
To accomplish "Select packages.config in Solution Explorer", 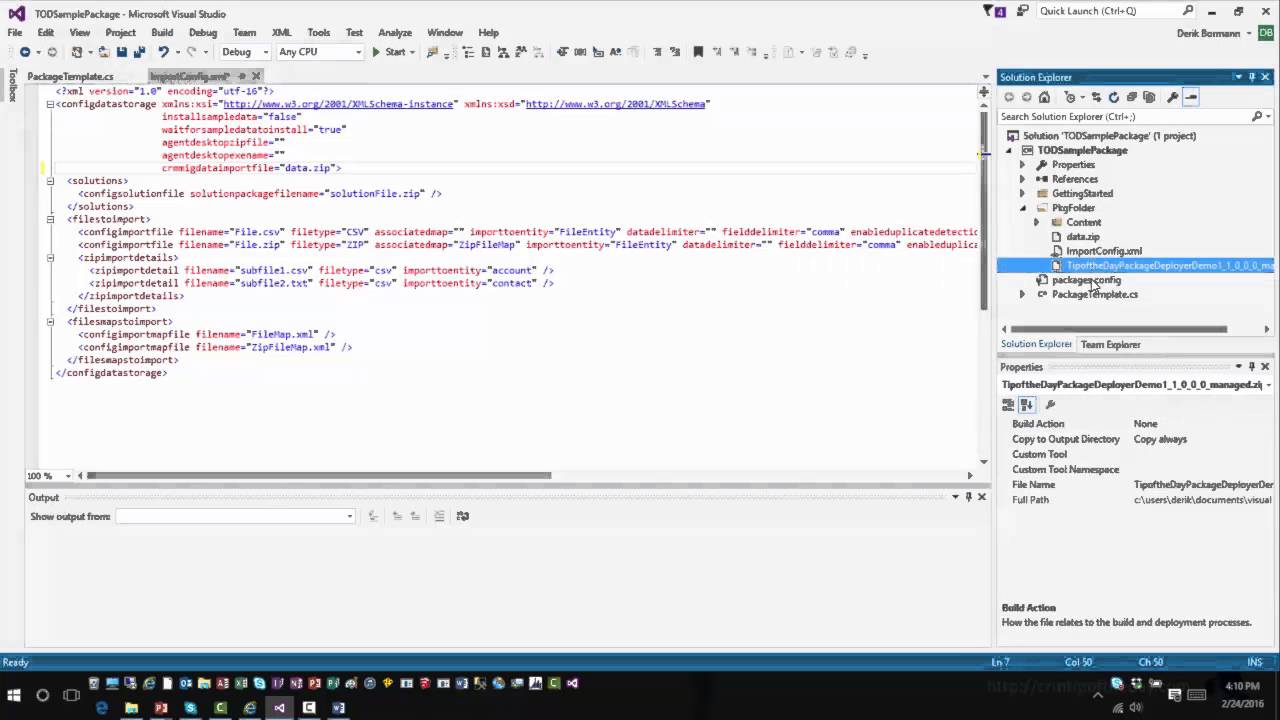I will (x=1086, y=280).
